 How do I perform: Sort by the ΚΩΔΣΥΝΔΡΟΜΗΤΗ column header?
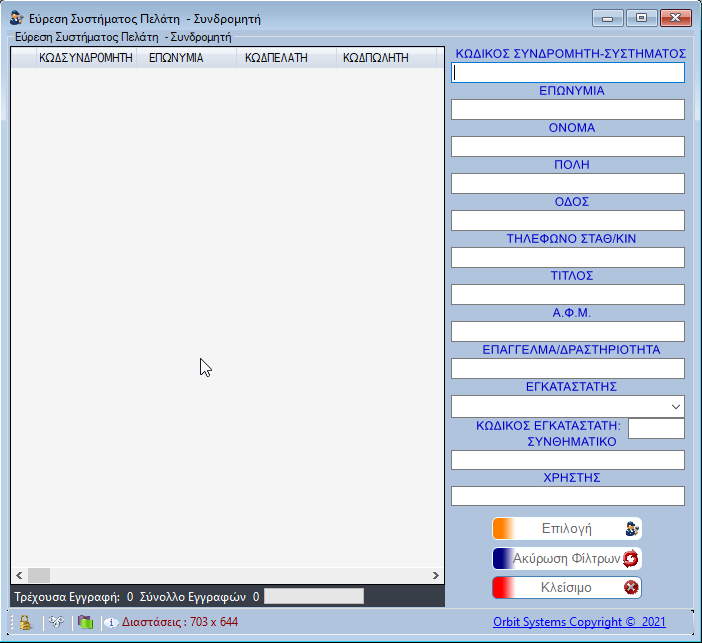(86, 58)
